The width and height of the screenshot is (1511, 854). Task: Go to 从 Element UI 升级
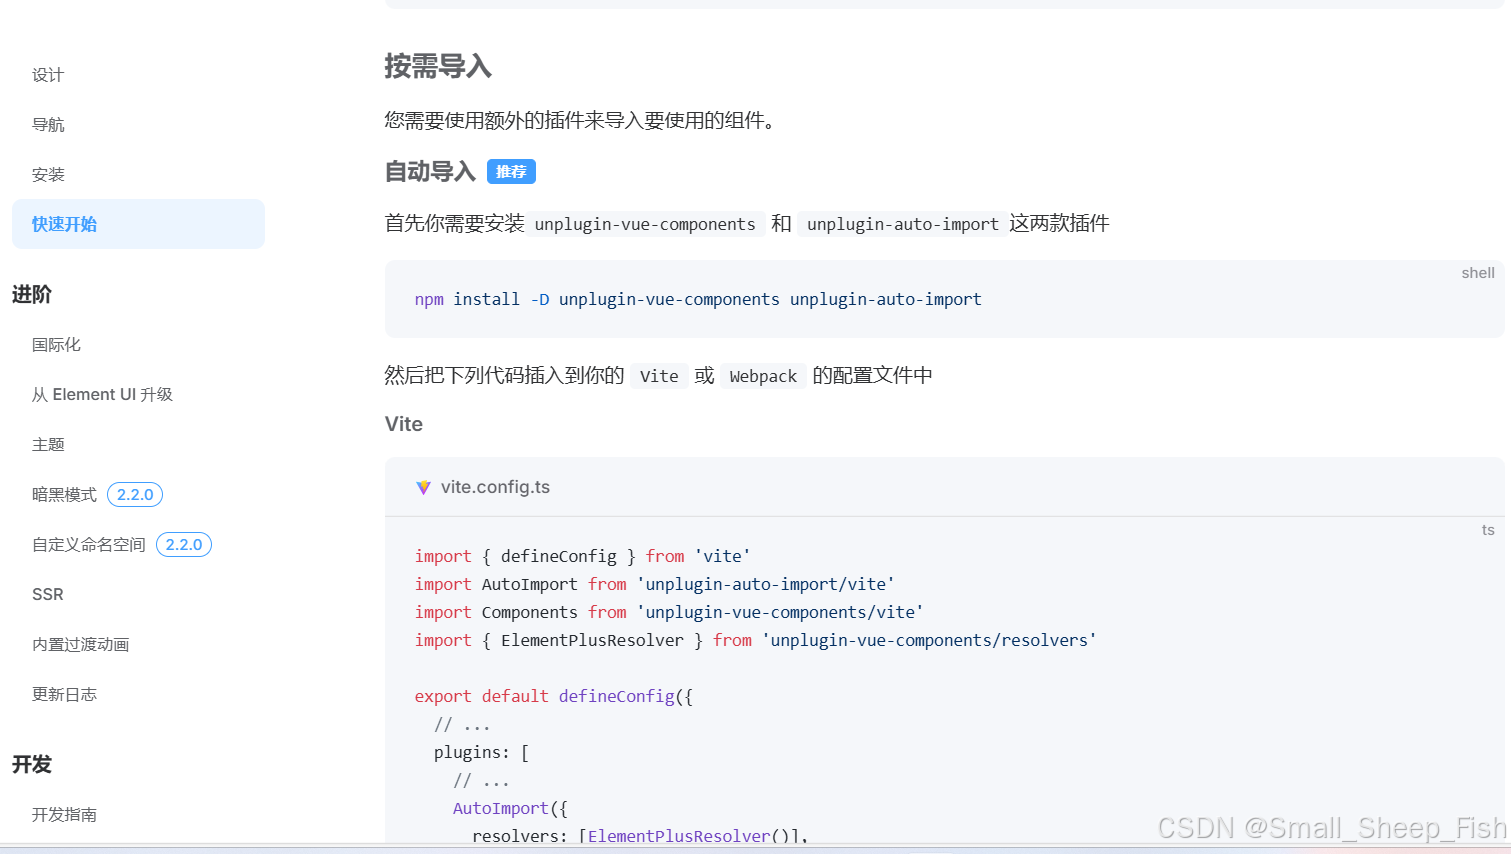click(x=102, y=394)
